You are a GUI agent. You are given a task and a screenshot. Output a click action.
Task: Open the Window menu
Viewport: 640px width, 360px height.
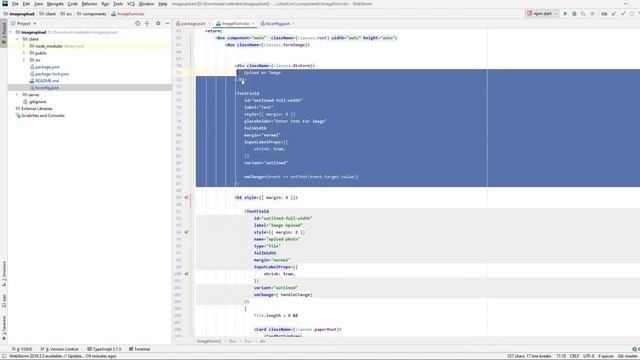[x=146, y=4]
